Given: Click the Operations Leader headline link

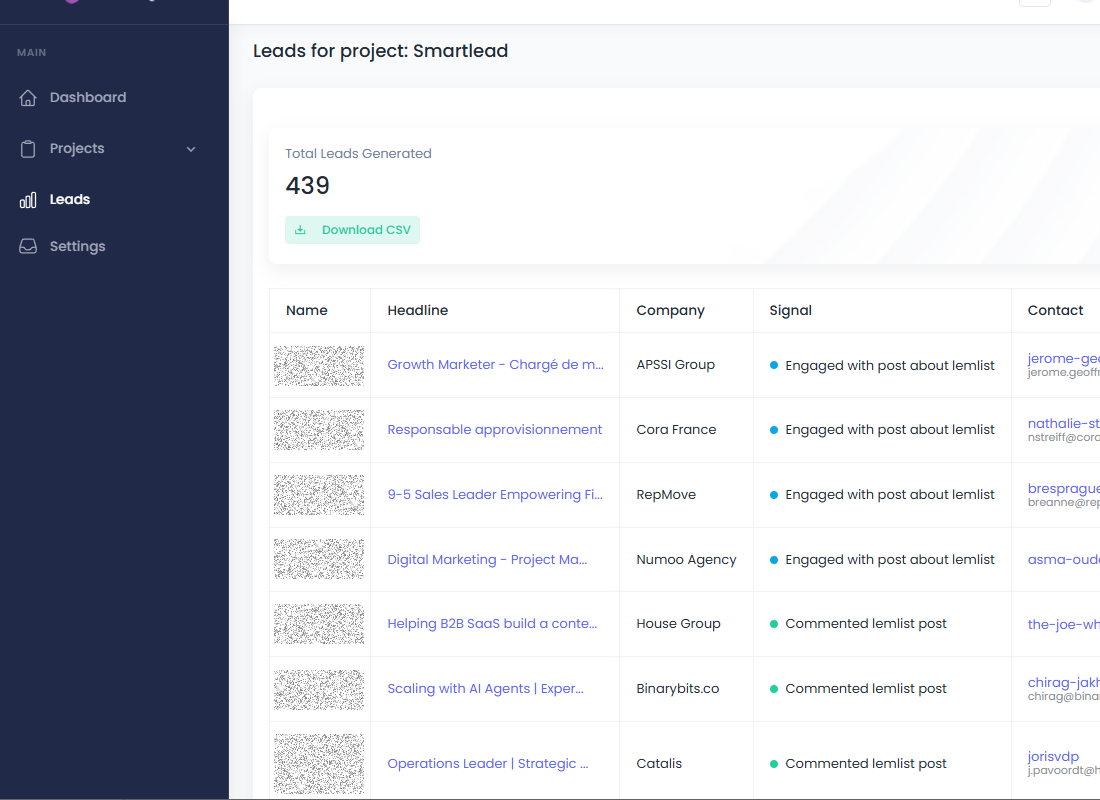Looking at the screenshot, I should pos(487,764).
